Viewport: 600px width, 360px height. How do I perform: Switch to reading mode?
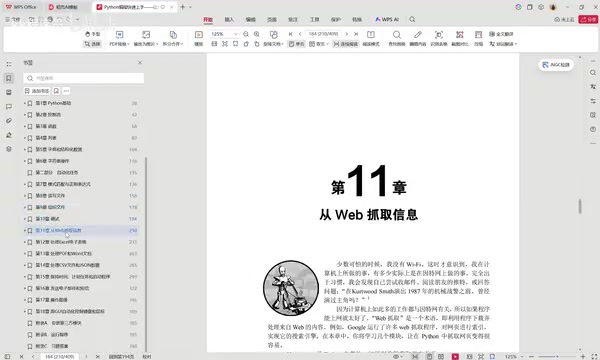point(371,38)
